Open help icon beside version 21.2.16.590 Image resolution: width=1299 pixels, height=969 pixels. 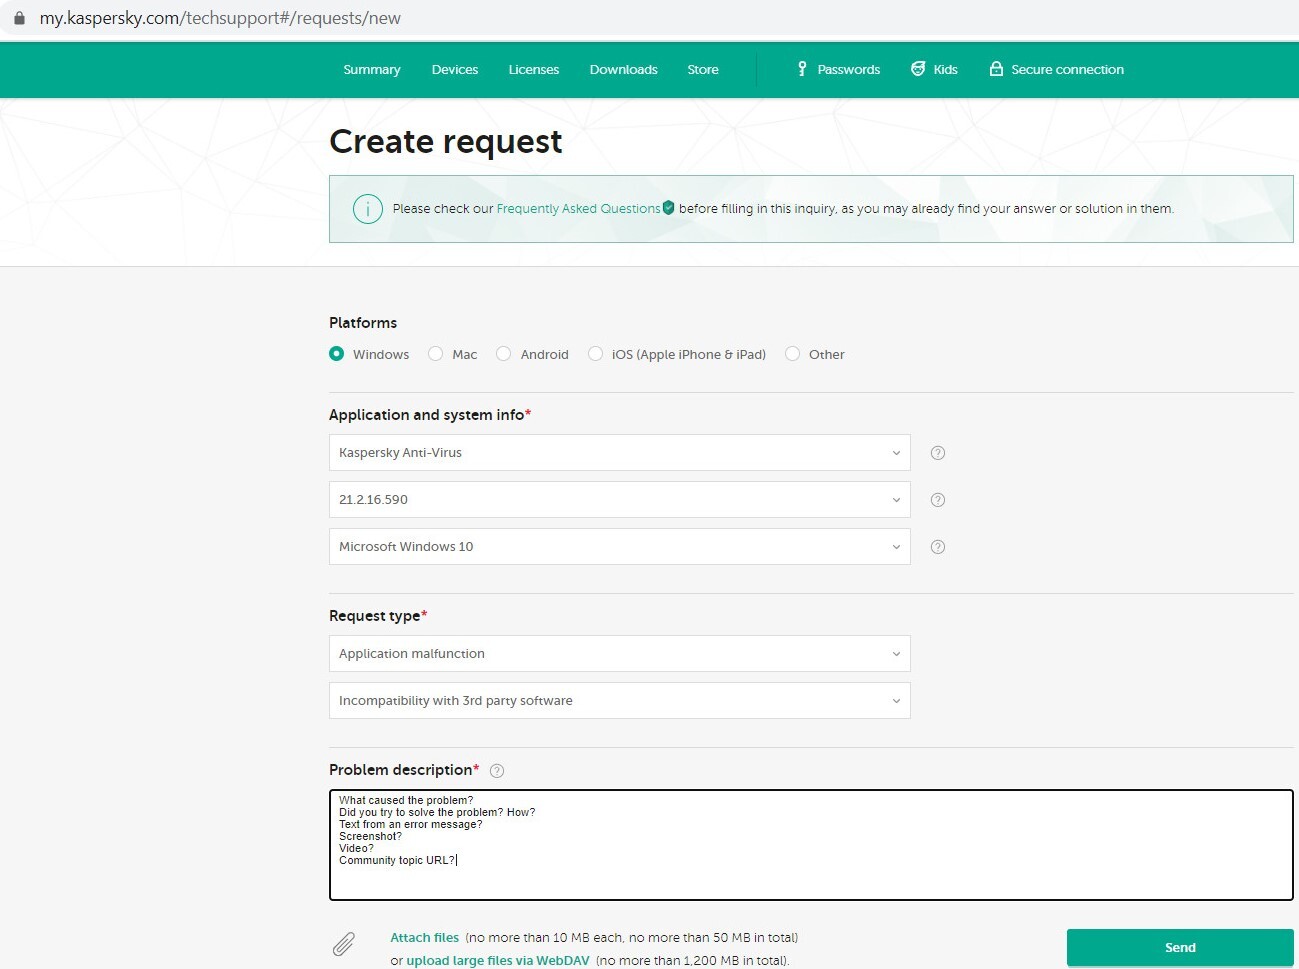coord(938,500)
